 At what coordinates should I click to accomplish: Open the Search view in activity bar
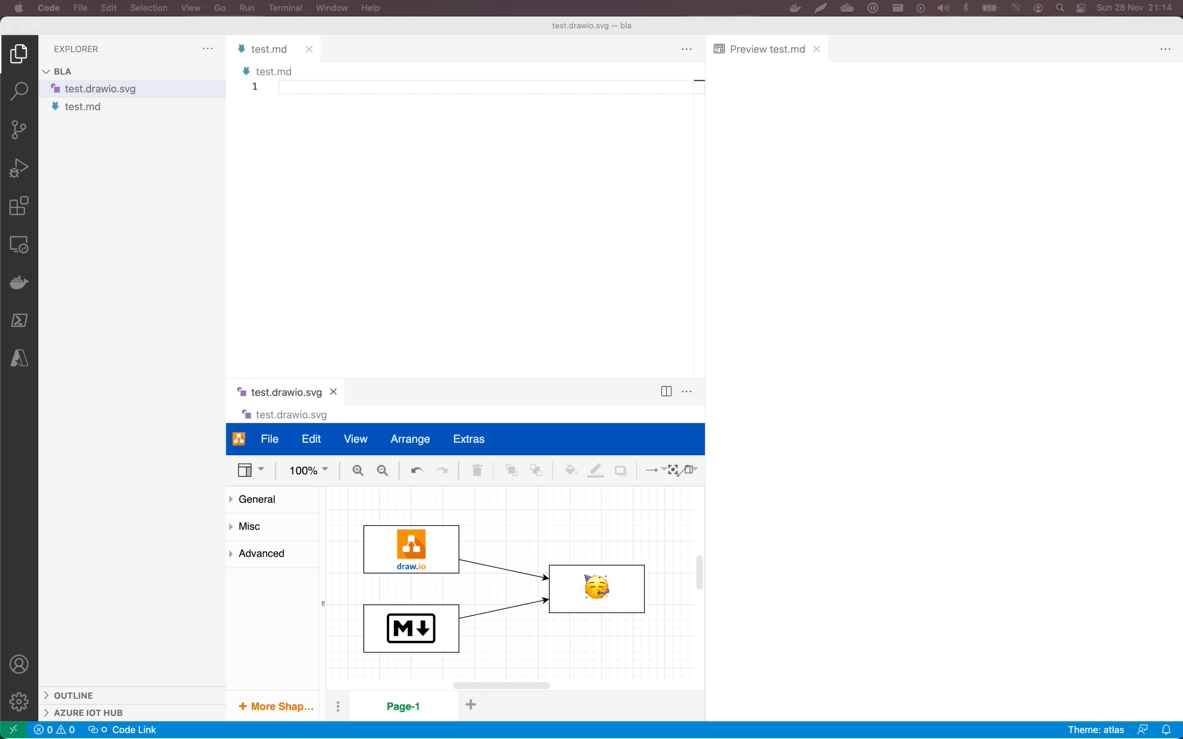pyautogui.click(x=19, y=91)
